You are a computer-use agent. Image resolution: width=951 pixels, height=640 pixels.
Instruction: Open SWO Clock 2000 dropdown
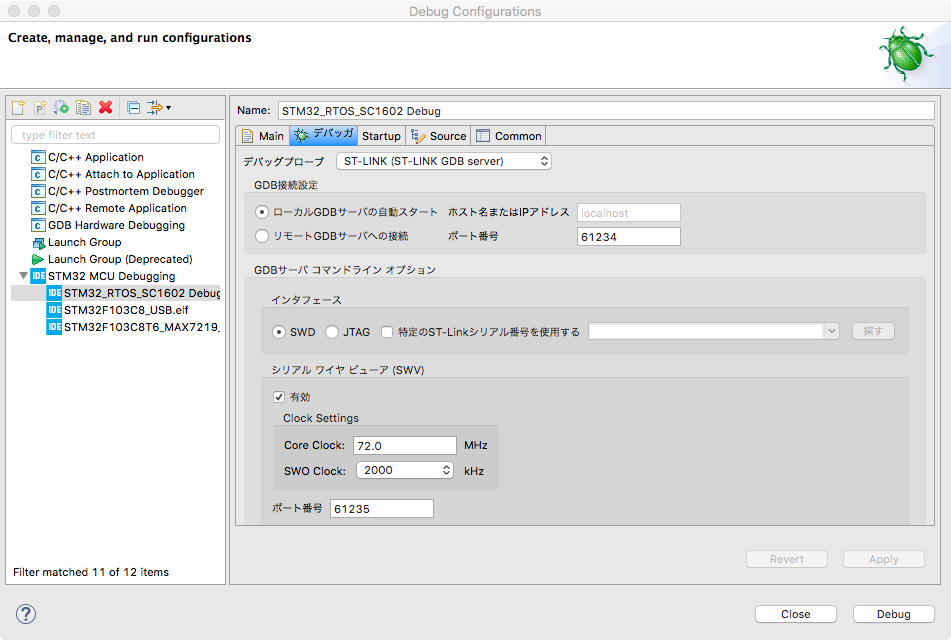[x=405, y=470]
